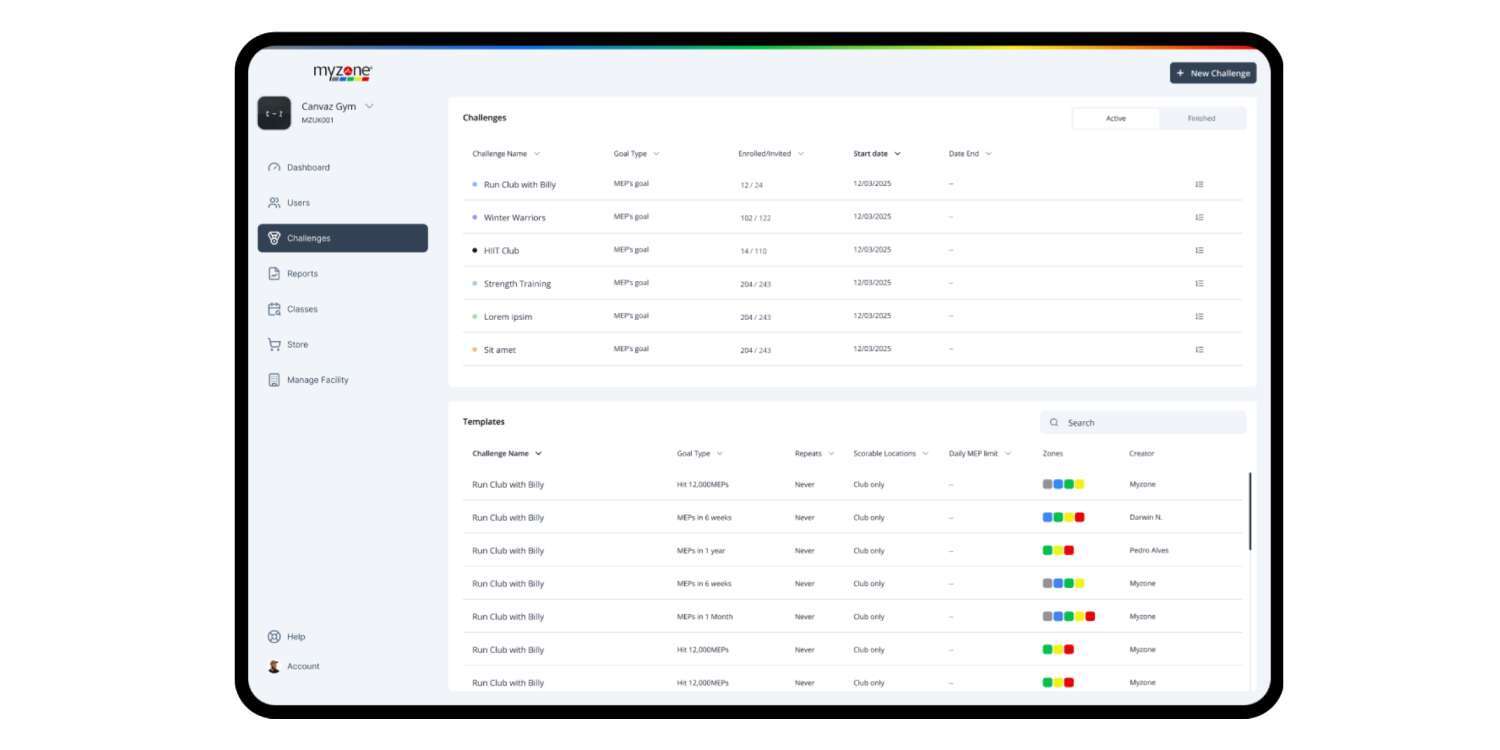Open the Winter Warriors row list icon

coord(1199,217)
